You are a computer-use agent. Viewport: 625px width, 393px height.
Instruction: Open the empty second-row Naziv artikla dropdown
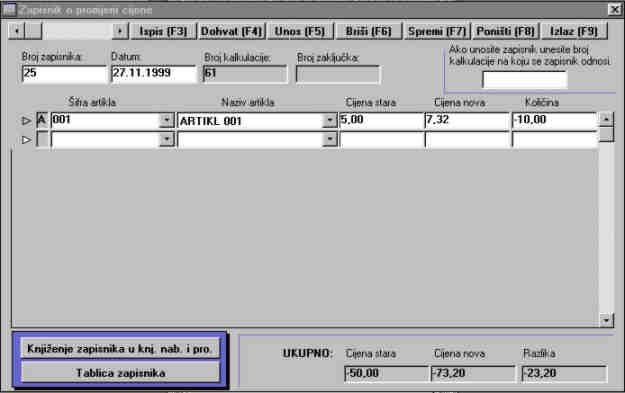coord(330,139)
